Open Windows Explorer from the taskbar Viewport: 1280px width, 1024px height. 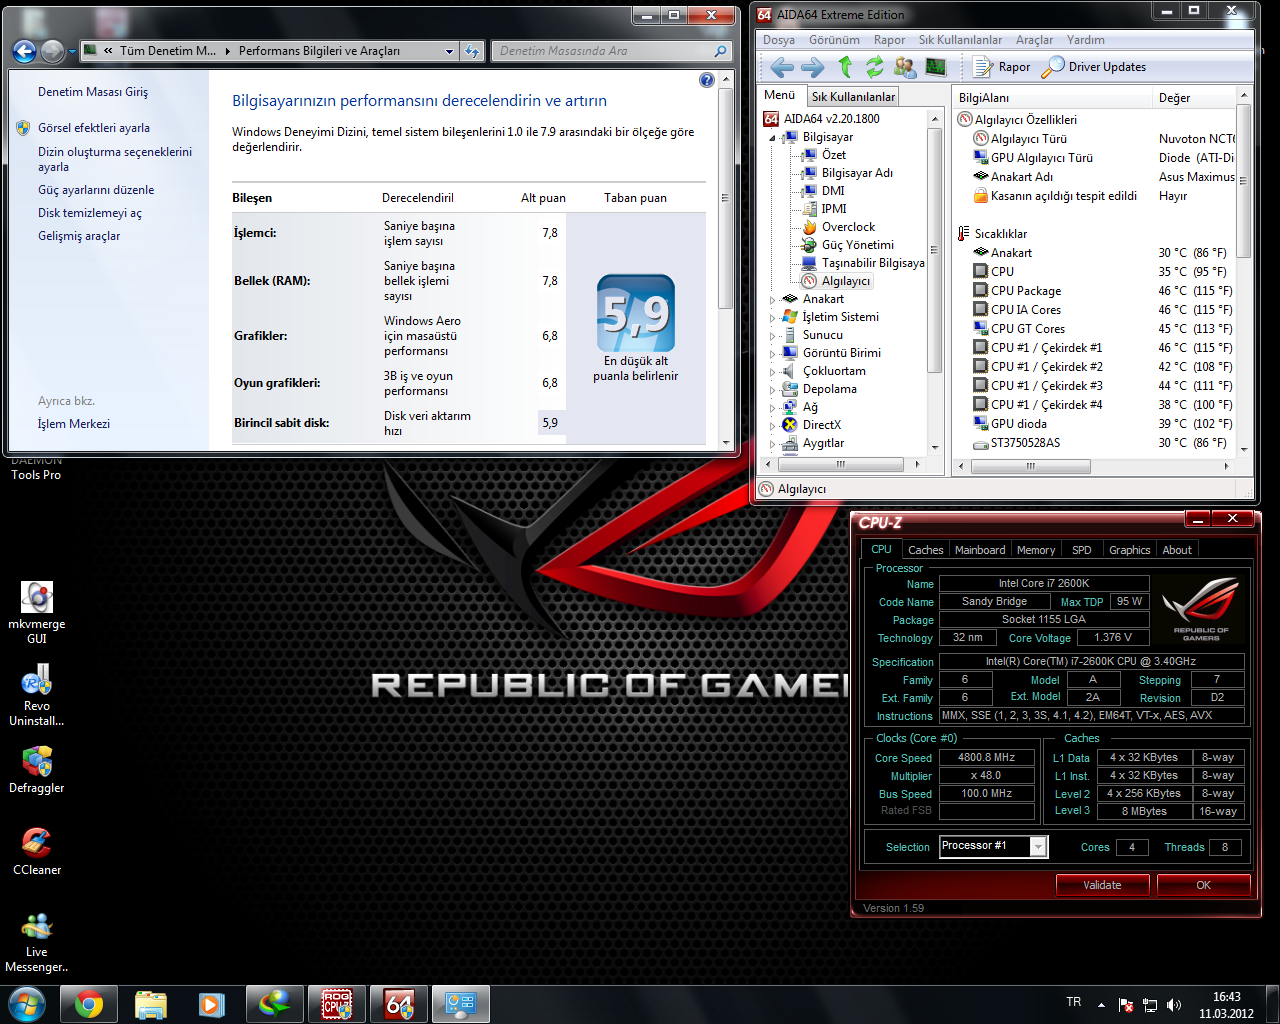tap(150, 1004)
